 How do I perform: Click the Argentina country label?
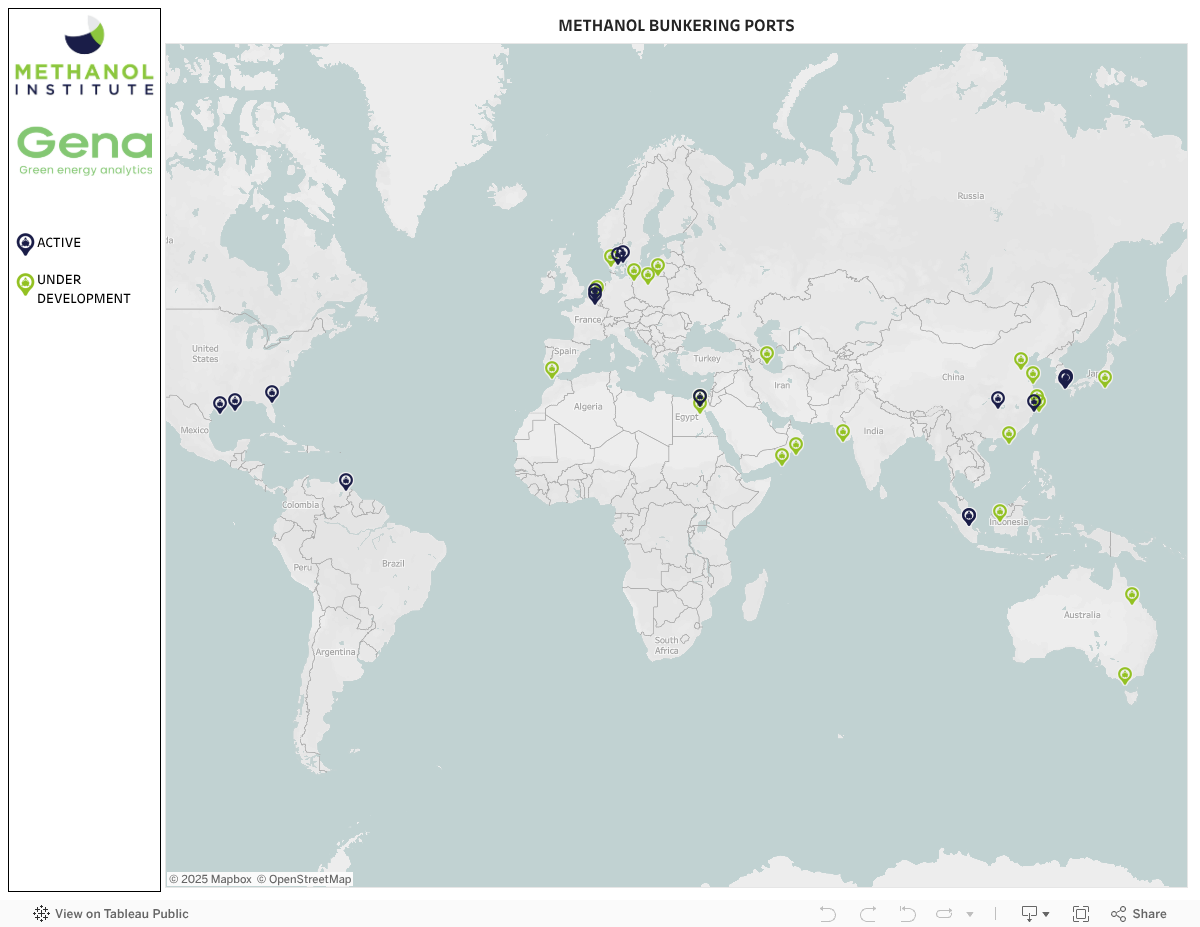click(335, 652)
